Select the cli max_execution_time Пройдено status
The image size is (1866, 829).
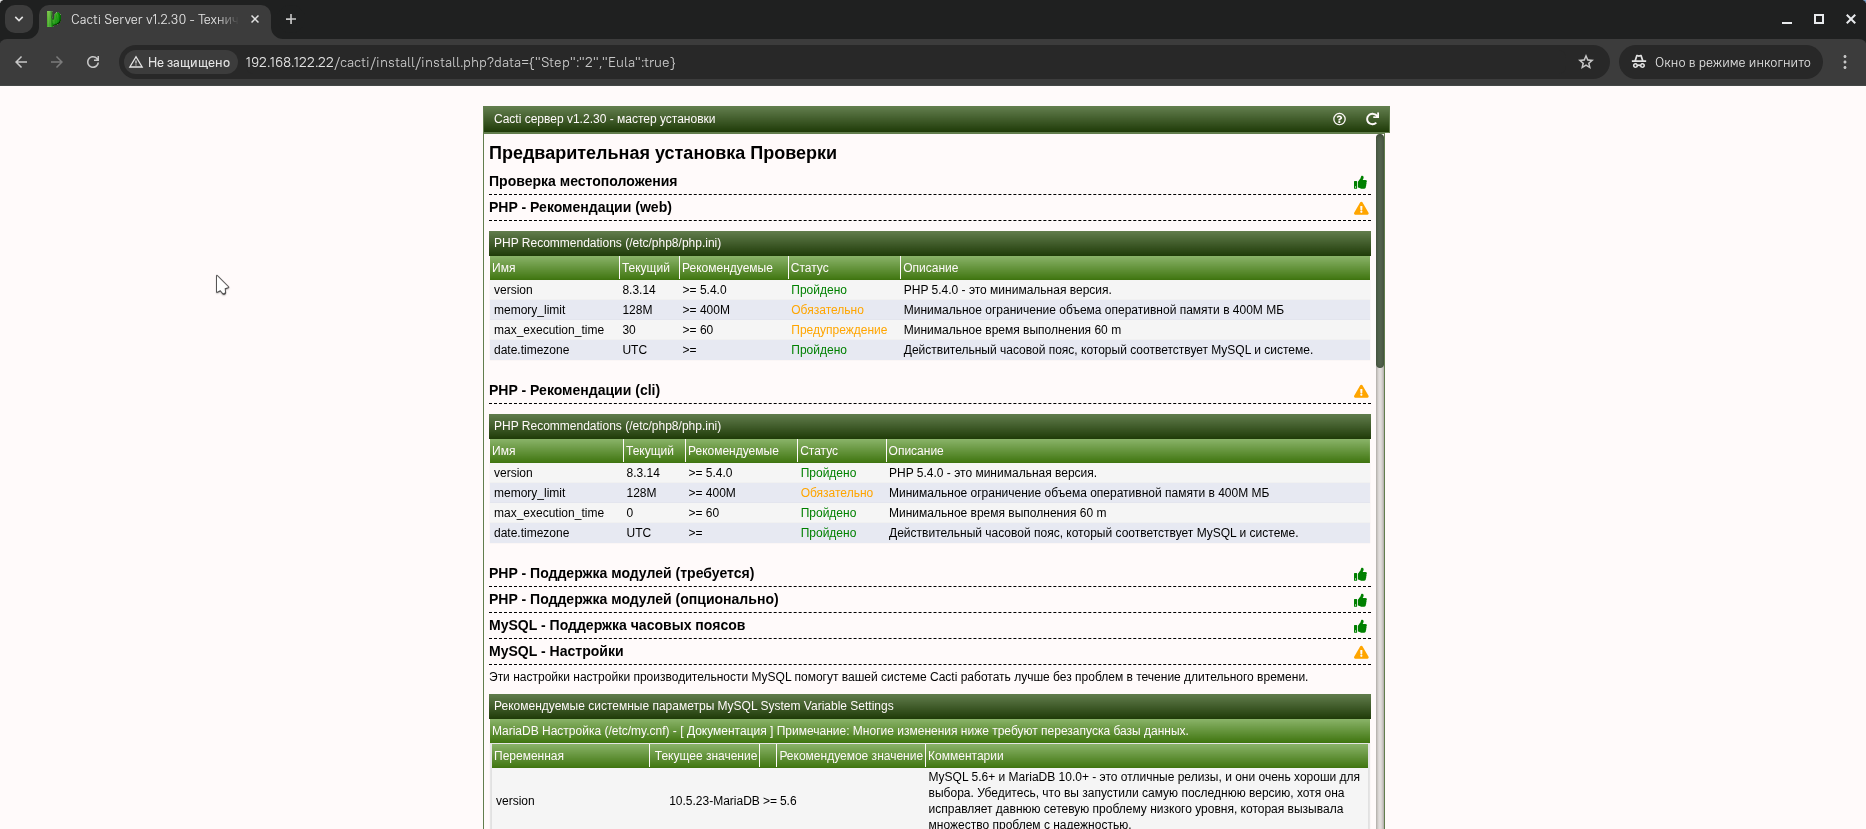[x=828, y=513]
